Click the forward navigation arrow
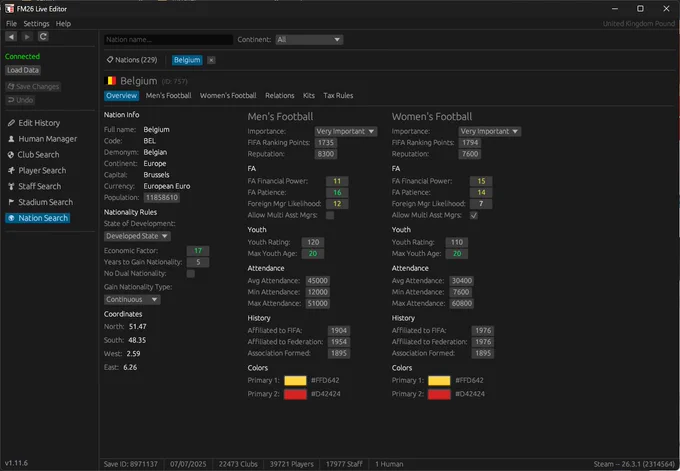The width and height of the screenshot is (680, 471). click(27, 36)
